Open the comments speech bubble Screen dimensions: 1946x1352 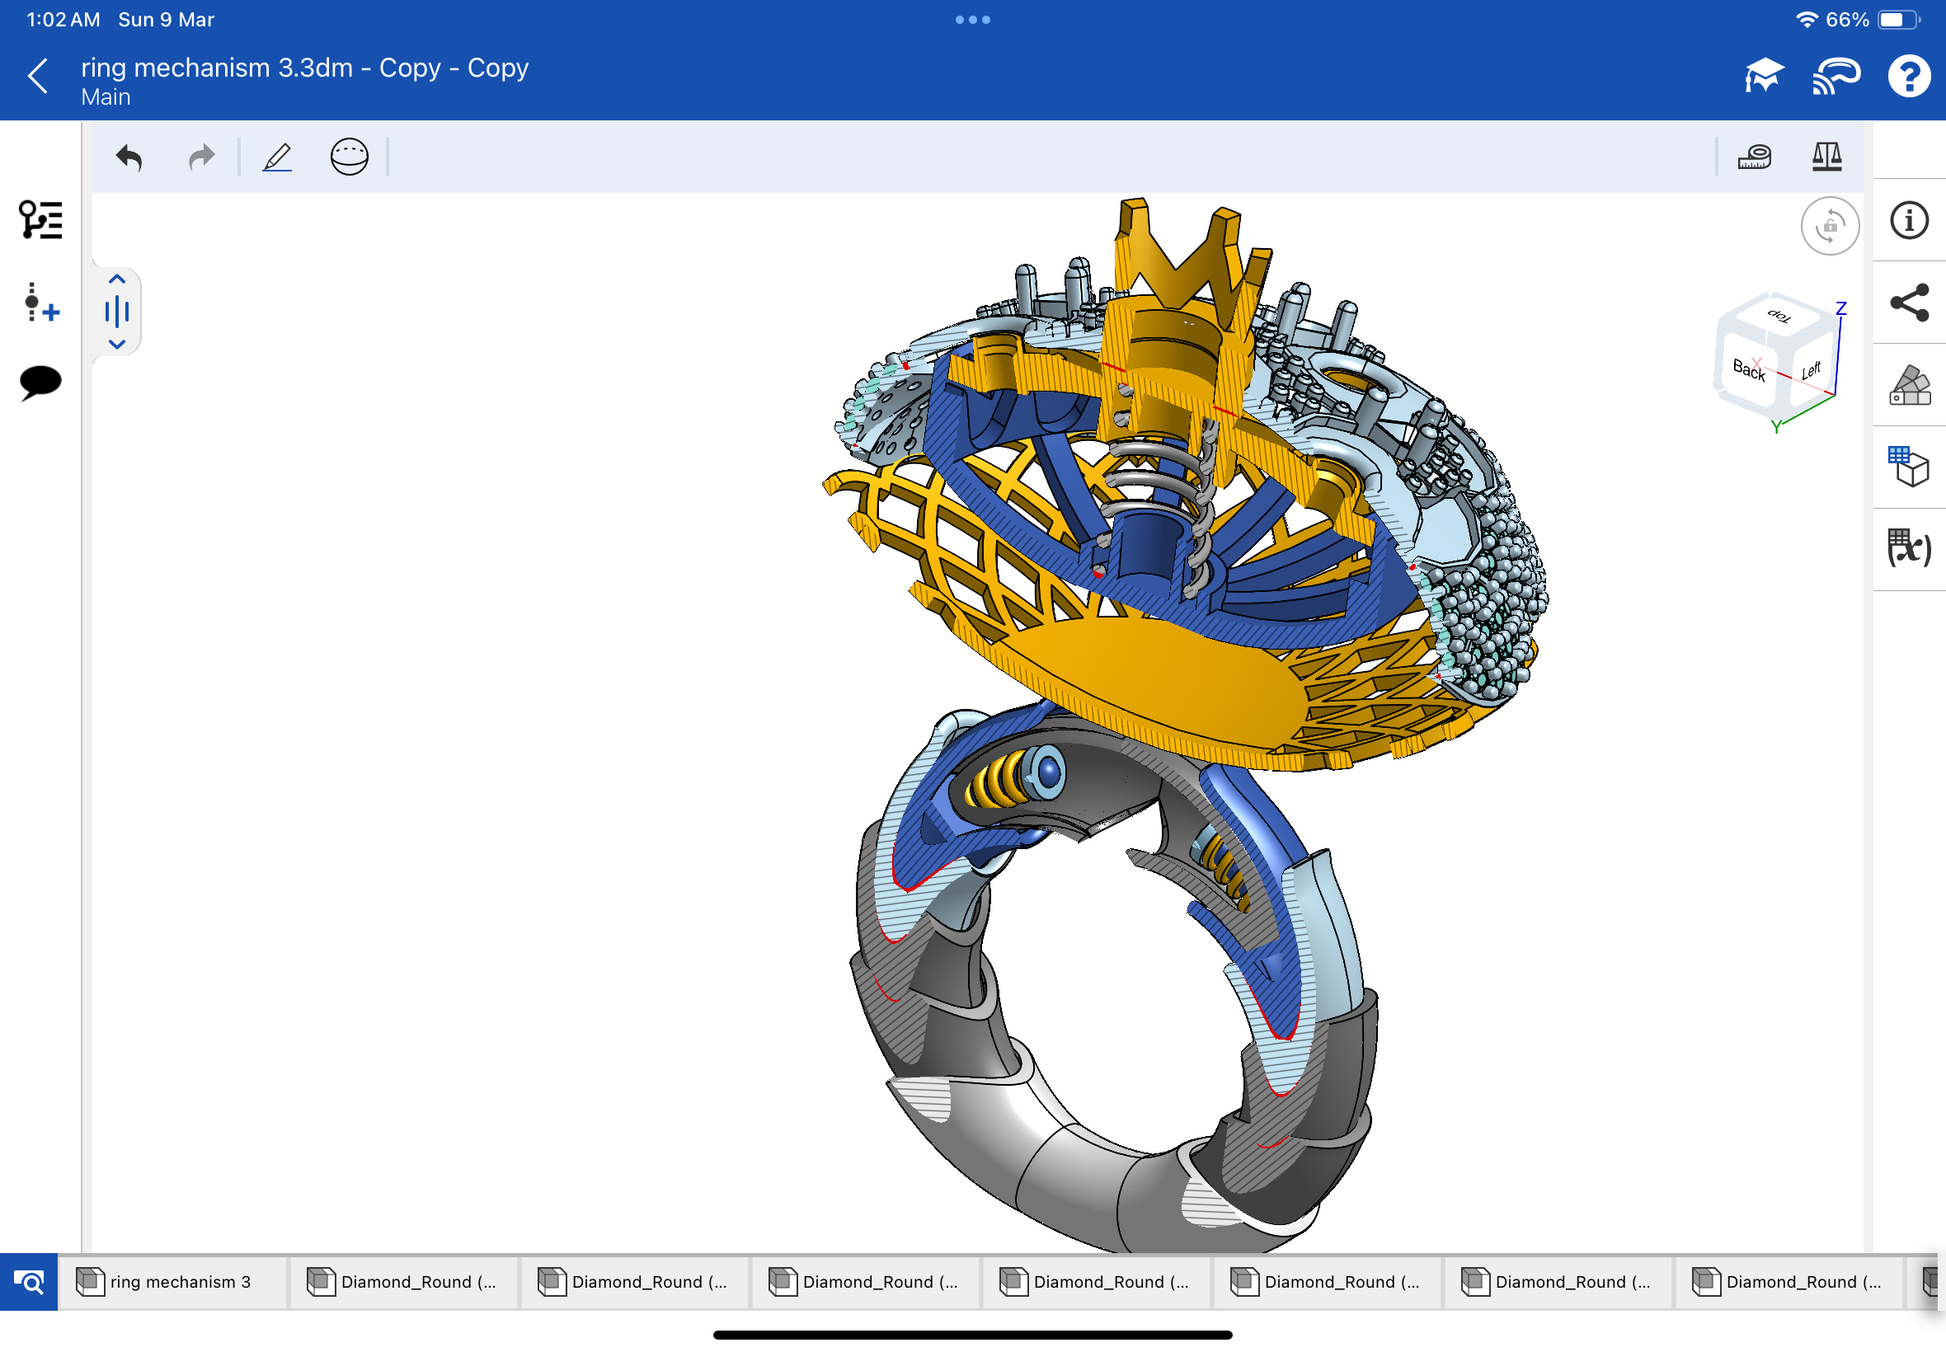point(41,382)
